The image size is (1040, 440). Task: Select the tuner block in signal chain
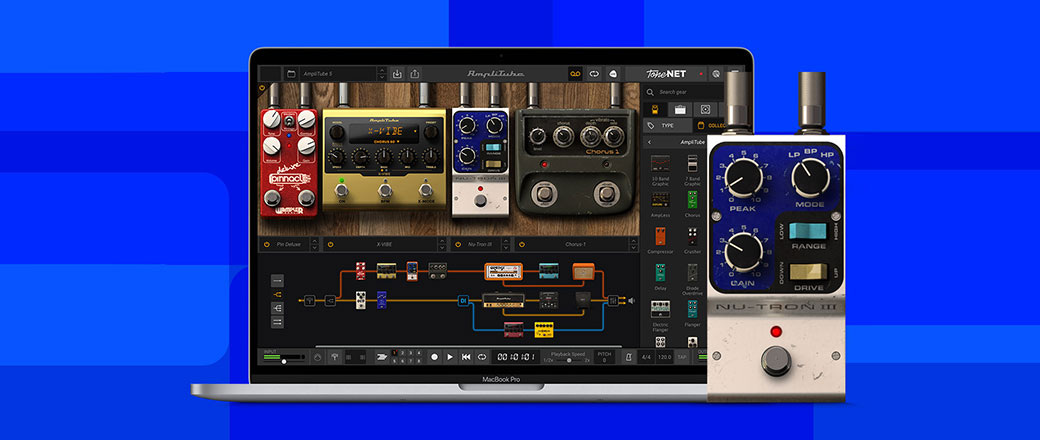(309, 301)
